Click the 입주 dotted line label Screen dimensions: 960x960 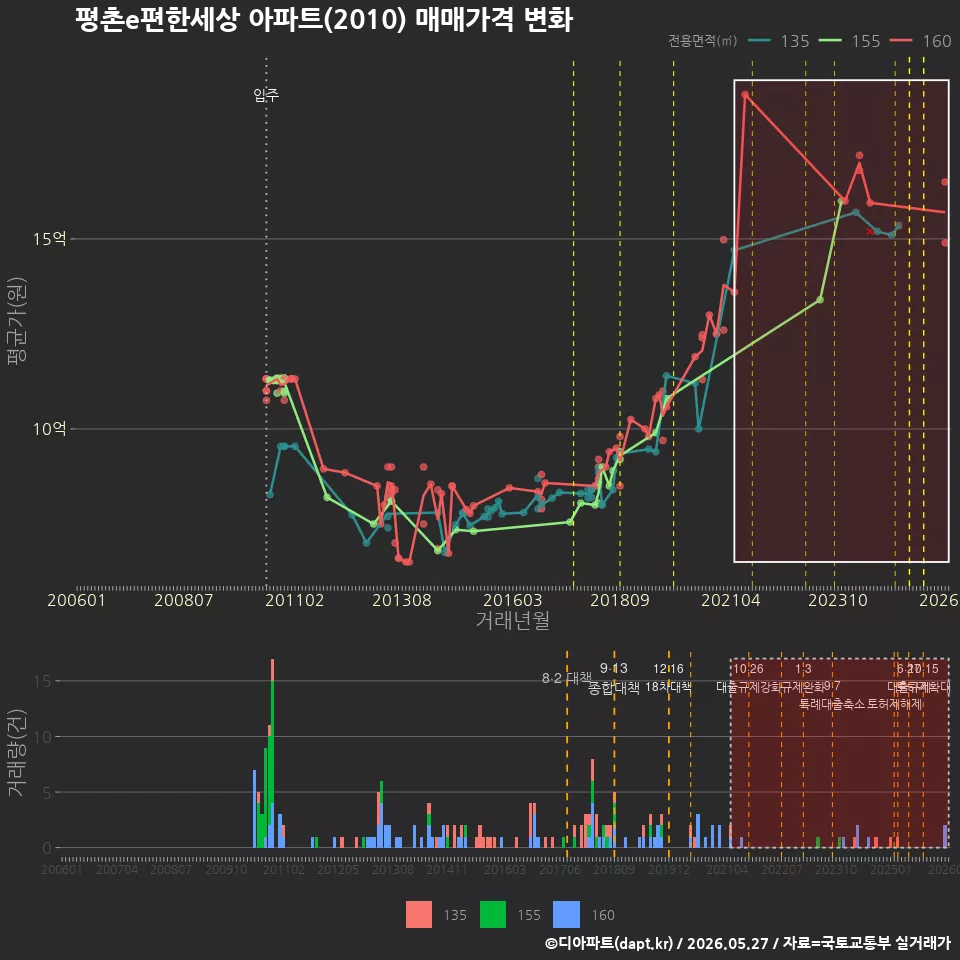pyautogui.click(x=266, y=95)
